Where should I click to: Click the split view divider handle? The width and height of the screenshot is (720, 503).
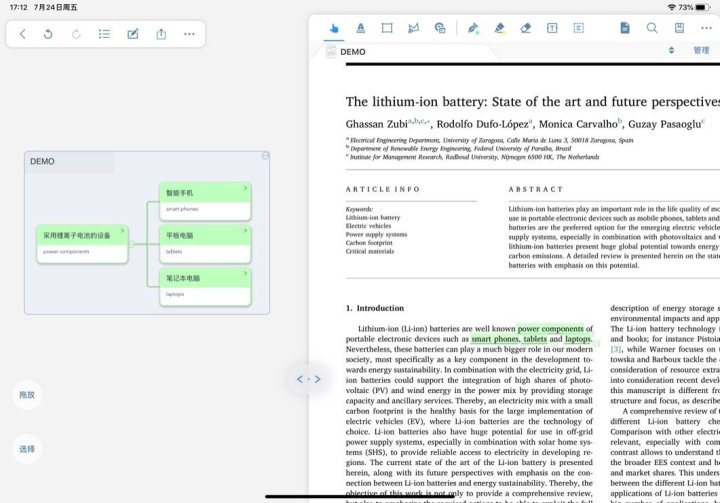pos(308,379)
